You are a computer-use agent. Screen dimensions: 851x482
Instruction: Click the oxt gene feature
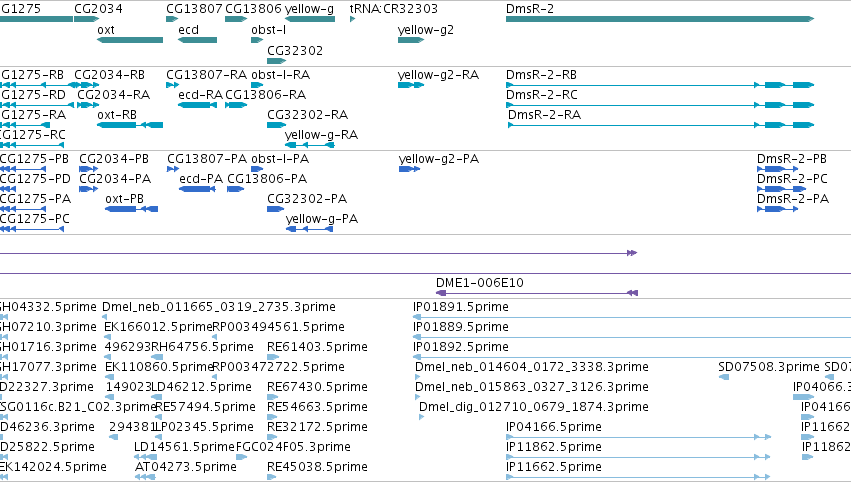coord(130,40)
